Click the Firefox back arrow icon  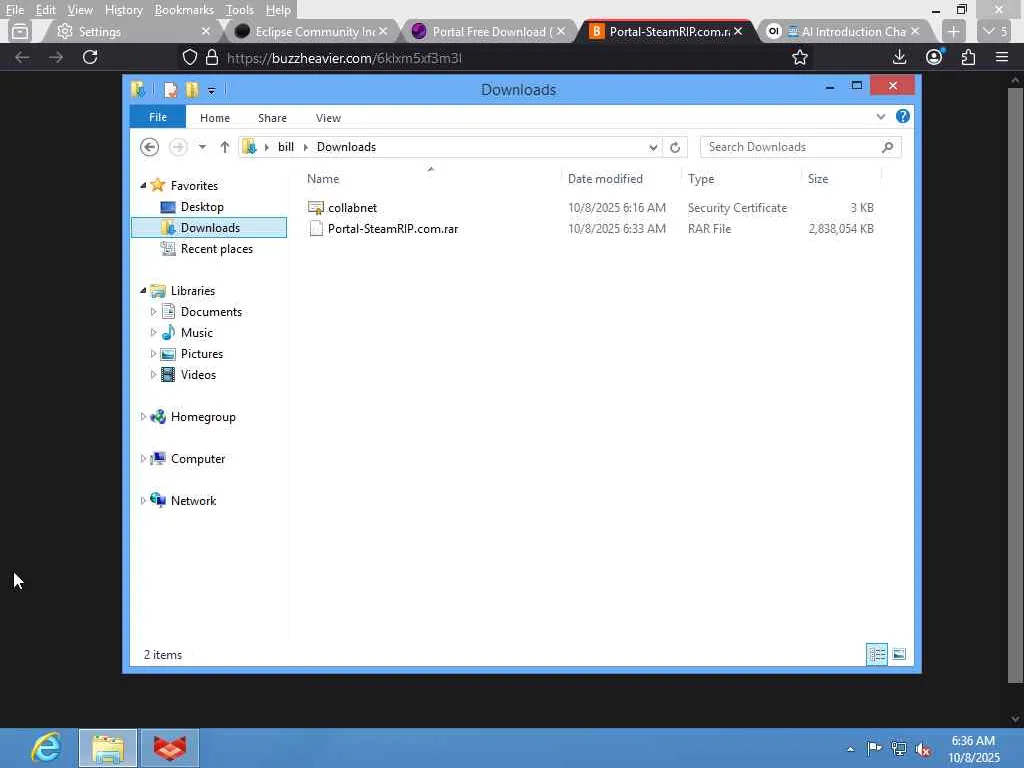coord(22,57)
